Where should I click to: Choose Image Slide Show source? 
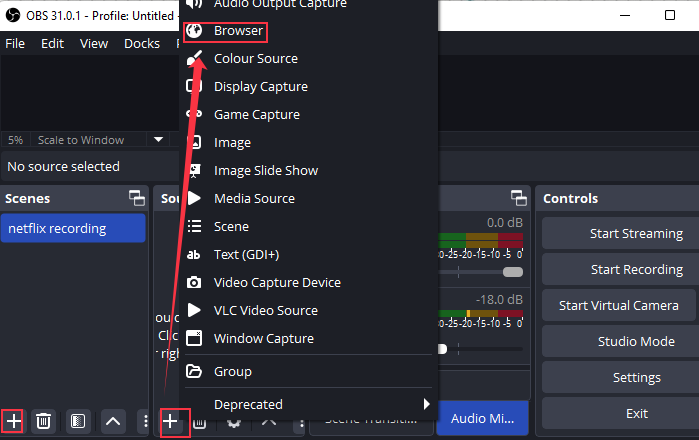coord(308,171)
